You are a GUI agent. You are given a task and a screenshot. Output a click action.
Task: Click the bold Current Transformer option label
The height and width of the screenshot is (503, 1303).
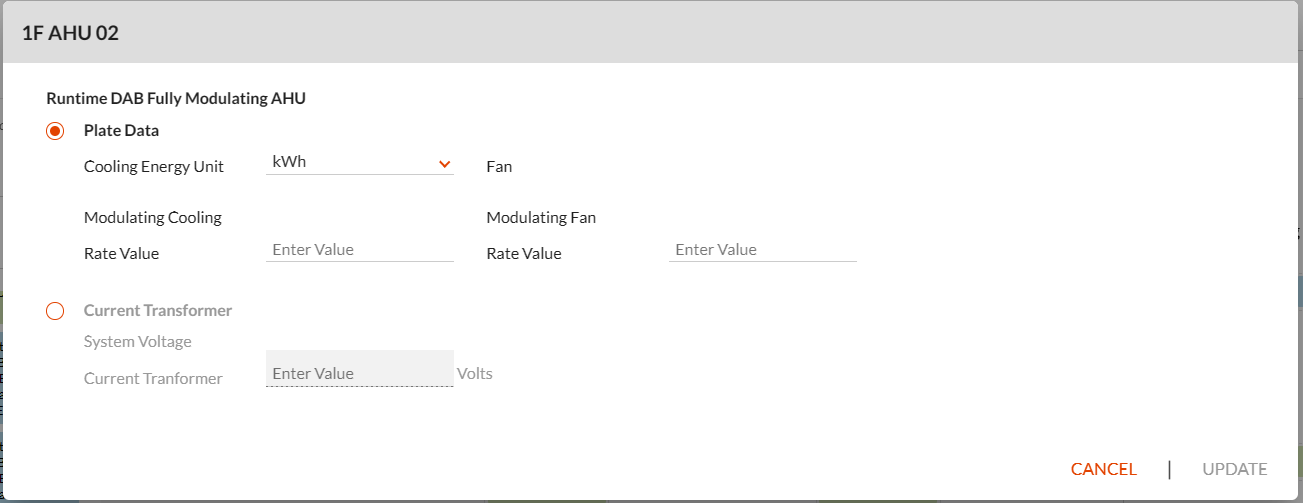(x=158, y=310)
